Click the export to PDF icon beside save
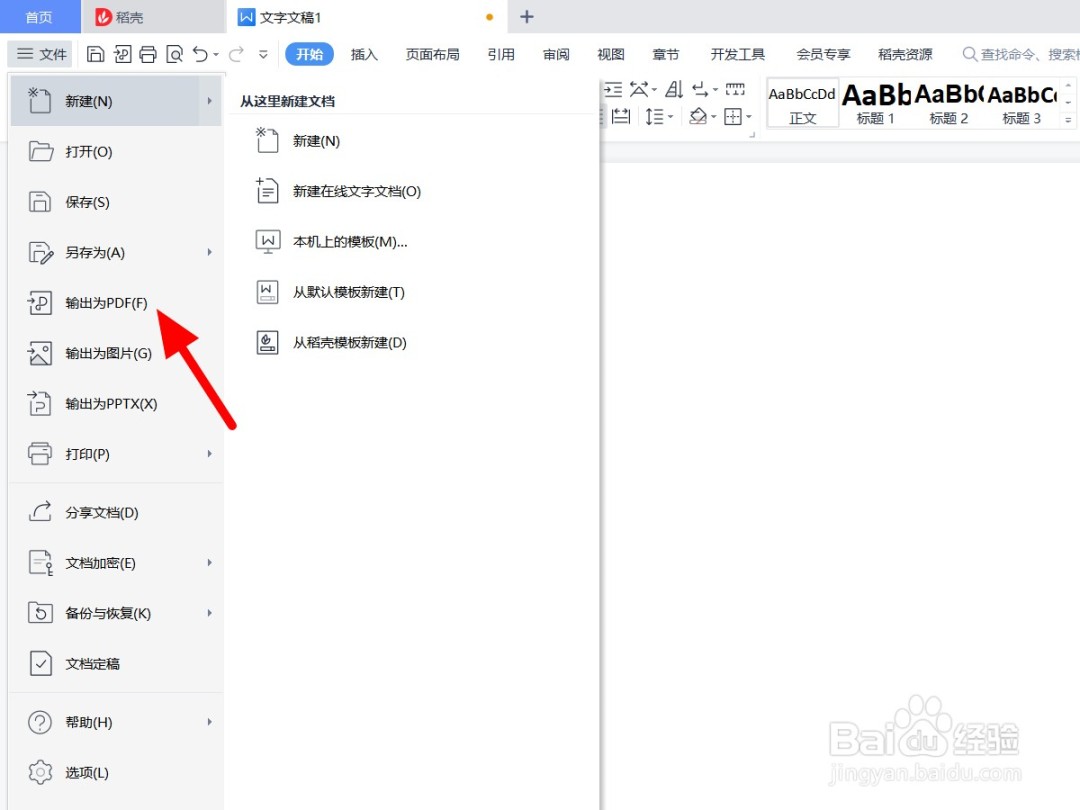1080x810 pixels. point(122,54)
